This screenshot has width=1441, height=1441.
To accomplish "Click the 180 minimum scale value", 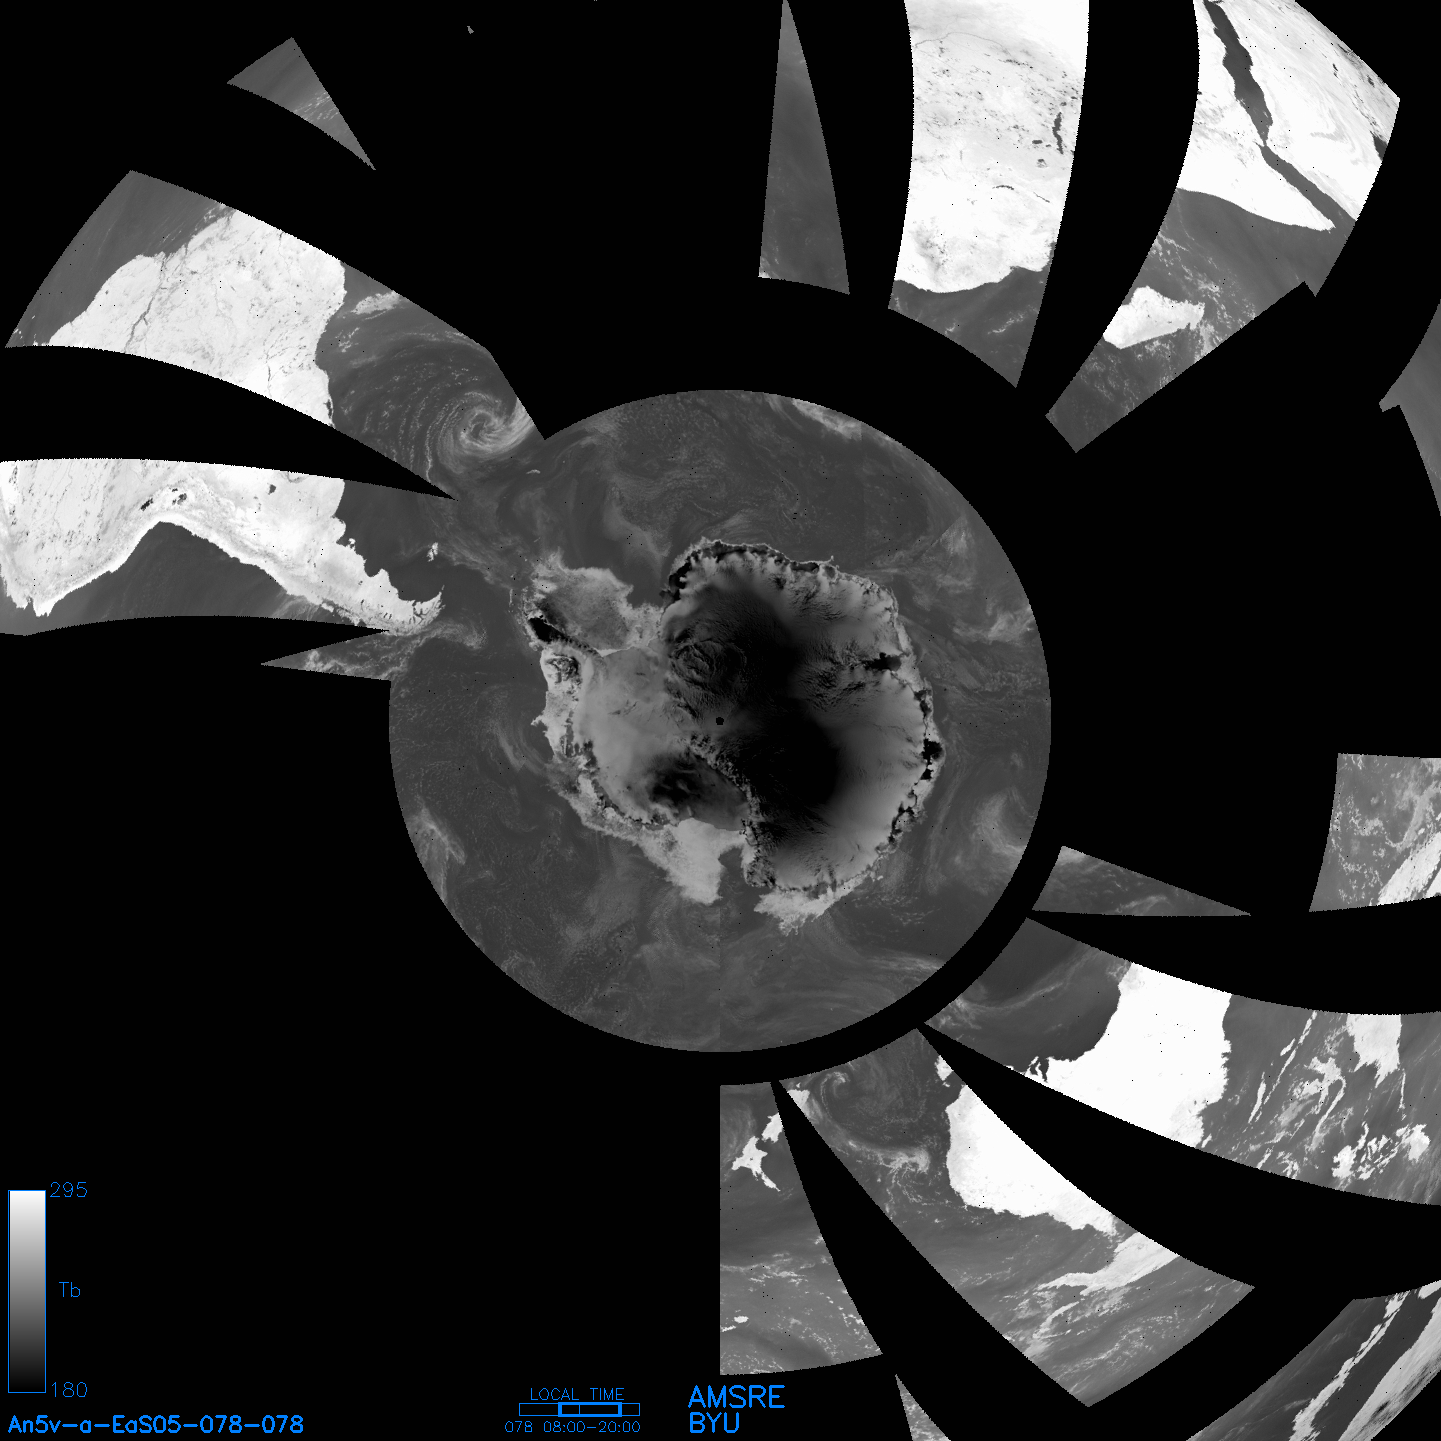I will [x=69, y=1390].
